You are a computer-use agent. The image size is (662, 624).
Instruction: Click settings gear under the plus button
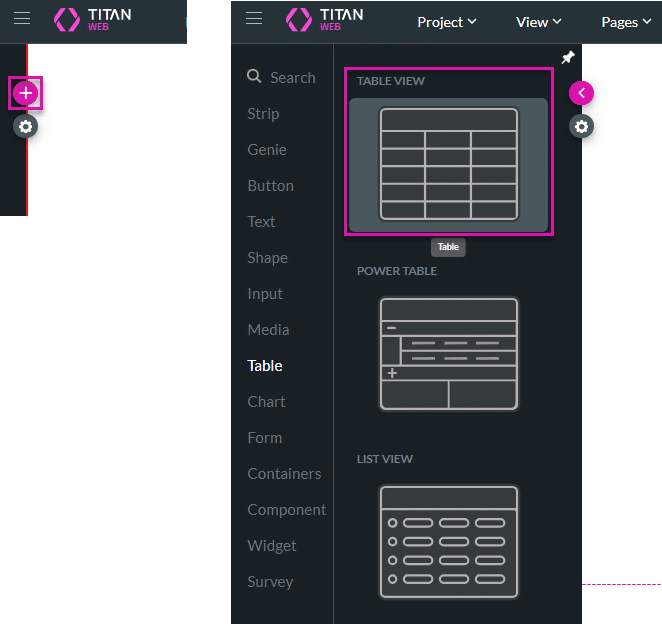(26, 126)
